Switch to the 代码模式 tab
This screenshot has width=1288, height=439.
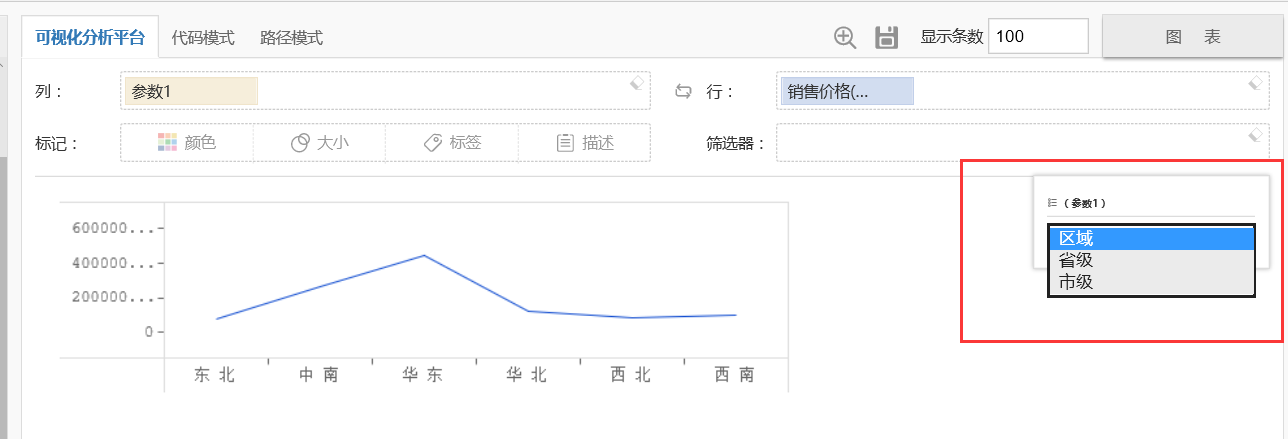point(203,38)
